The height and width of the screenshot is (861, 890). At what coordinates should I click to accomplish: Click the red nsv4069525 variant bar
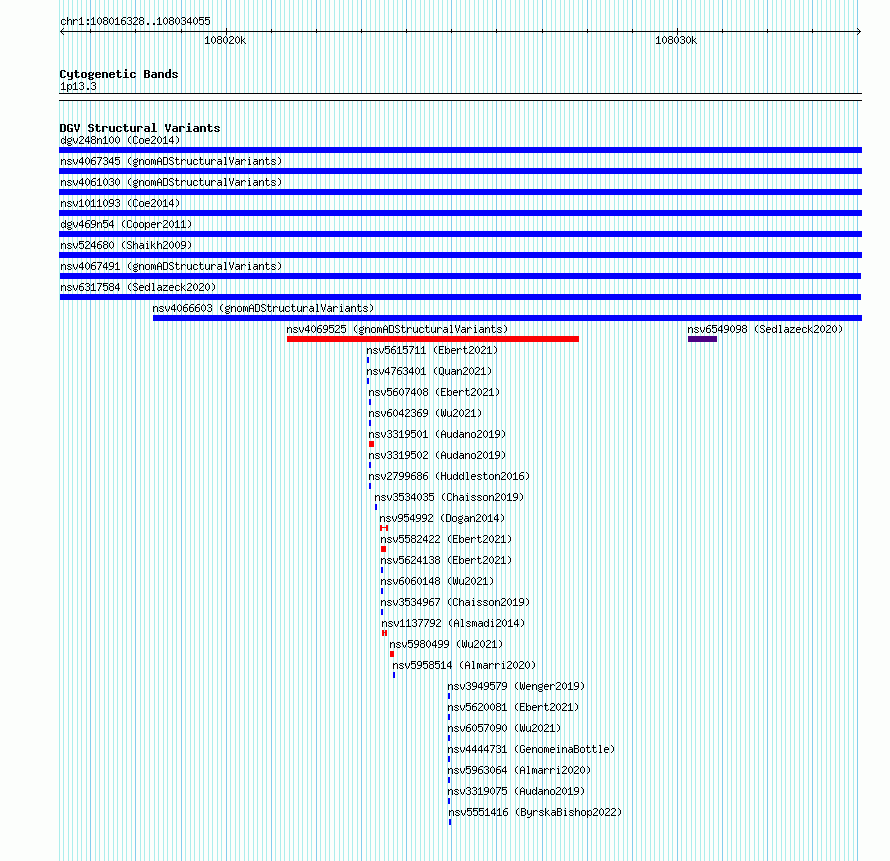click(x=433, y=339)
